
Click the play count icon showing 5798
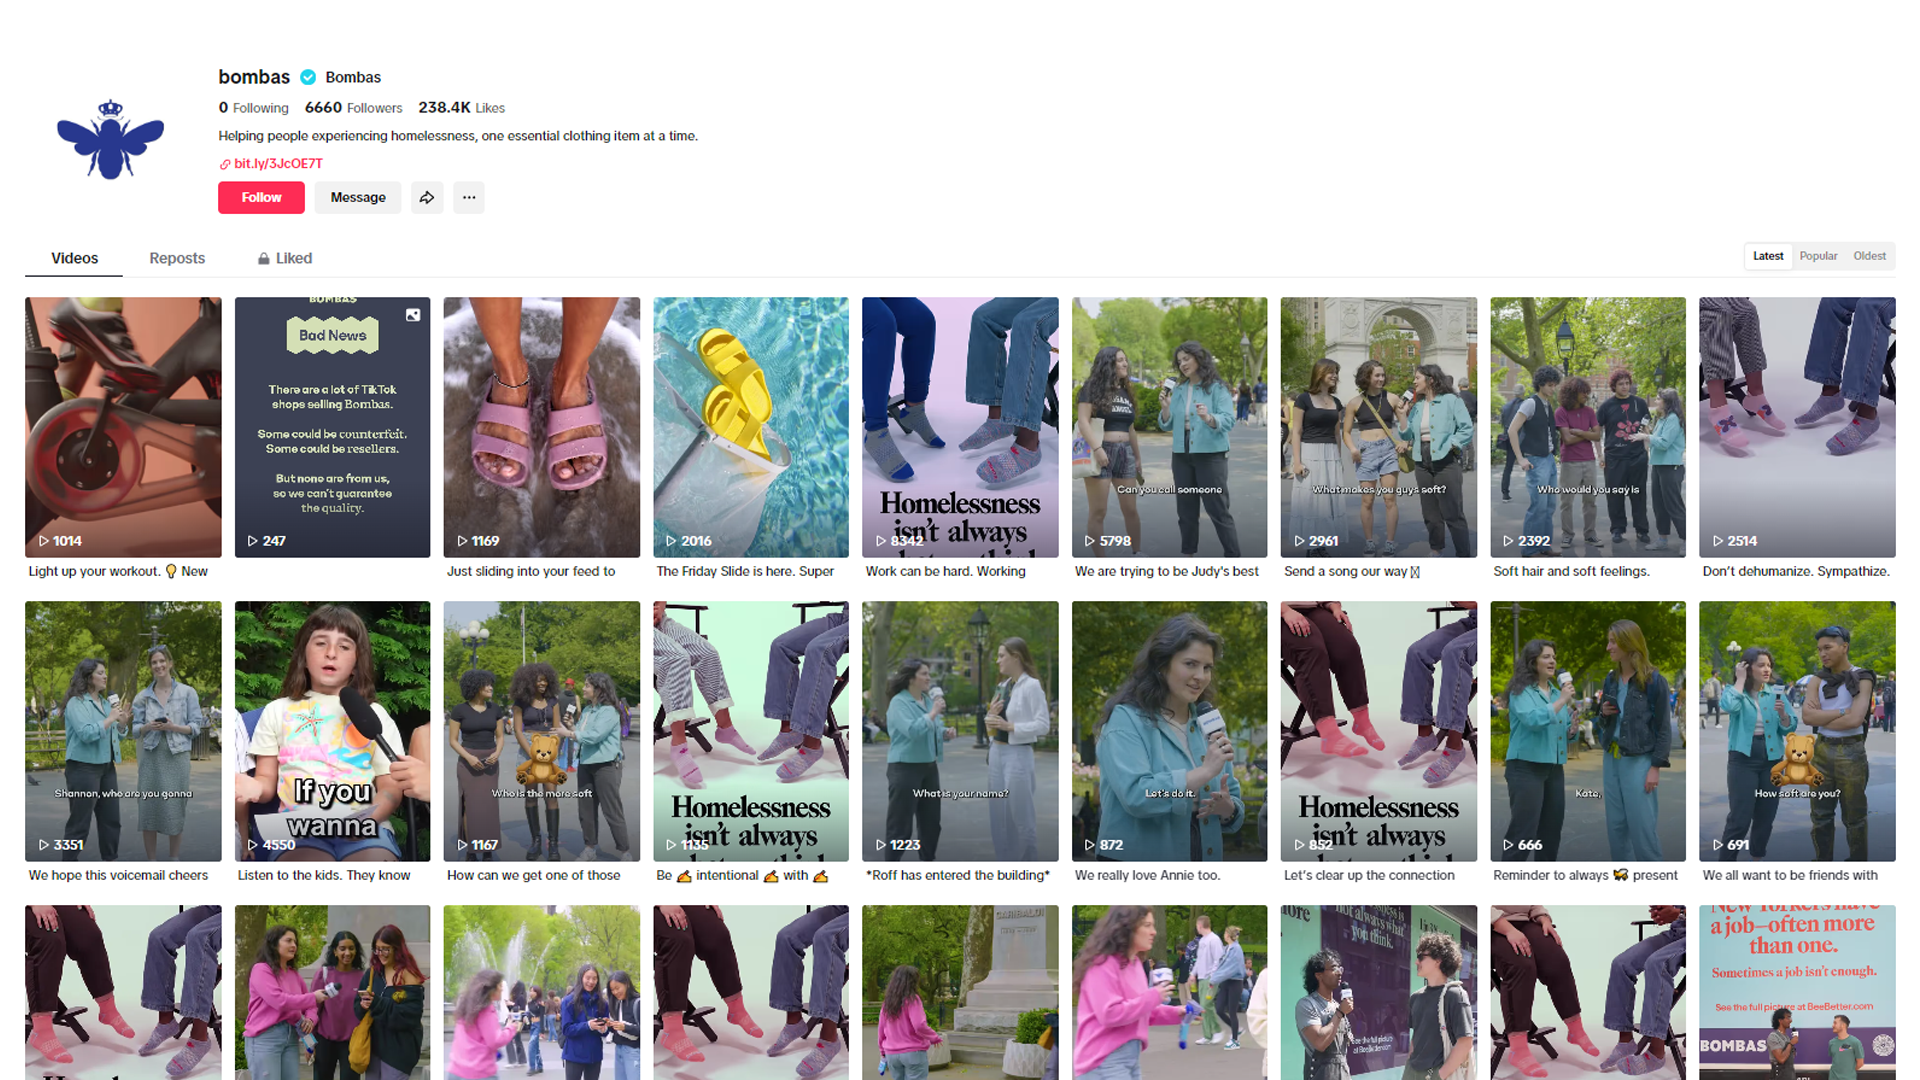pos(1090,541)
